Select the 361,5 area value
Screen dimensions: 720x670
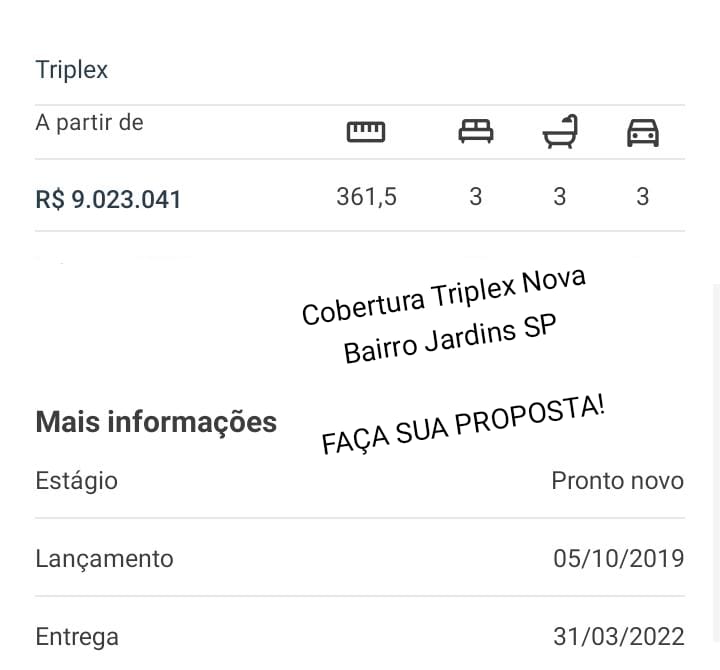click(366, 197)
